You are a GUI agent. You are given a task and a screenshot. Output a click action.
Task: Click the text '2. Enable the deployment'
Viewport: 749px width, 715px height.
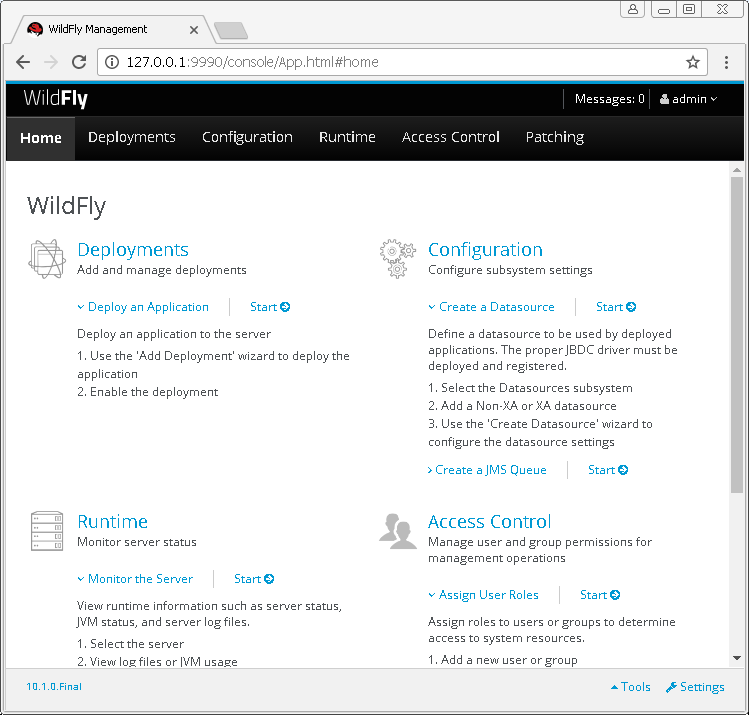tap(148, 392)
